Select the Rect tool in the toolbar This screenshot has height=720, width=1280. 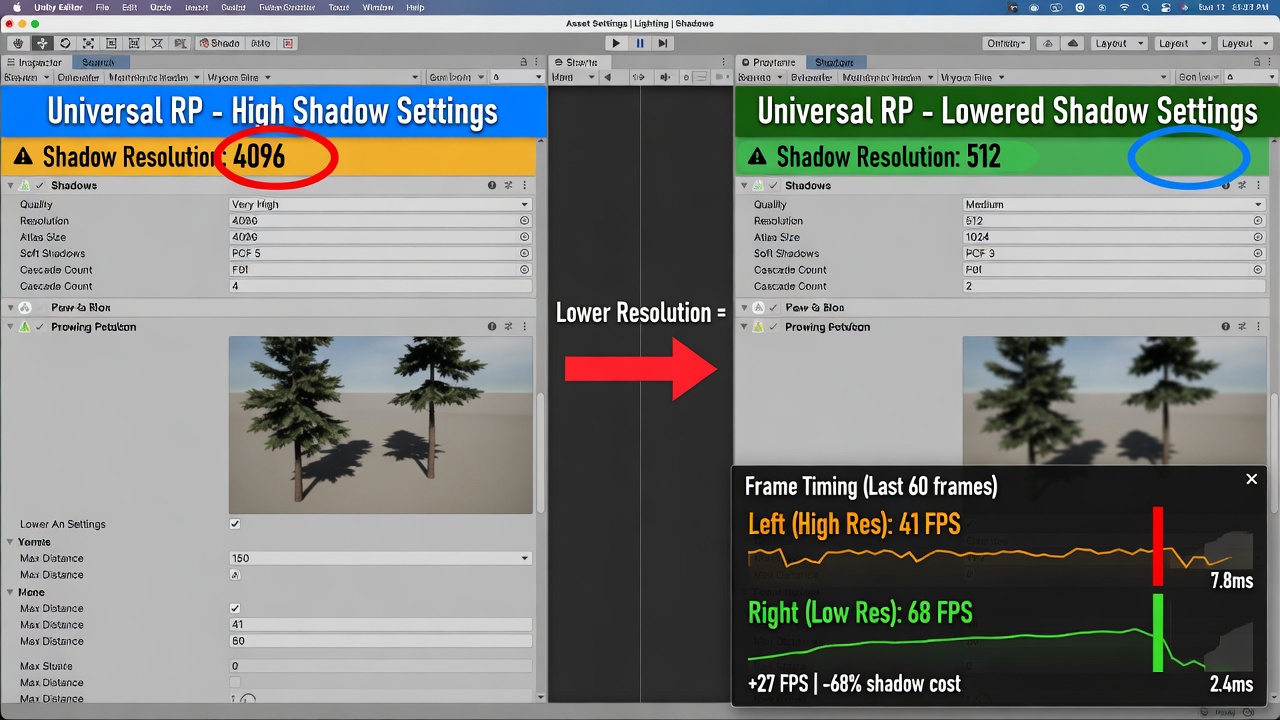pyautogui.click(x=111, y=43)
